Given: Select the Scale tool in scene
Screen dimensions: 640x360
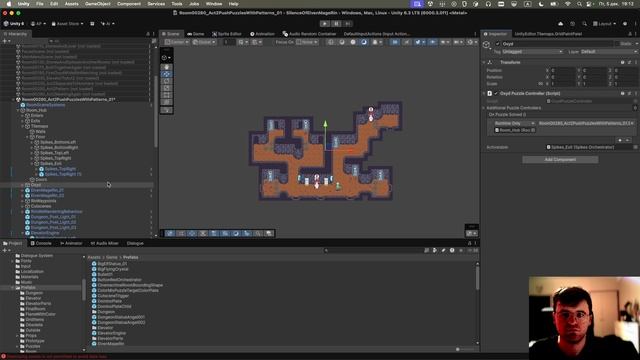Looking at the screenshot, I should 167,88.
